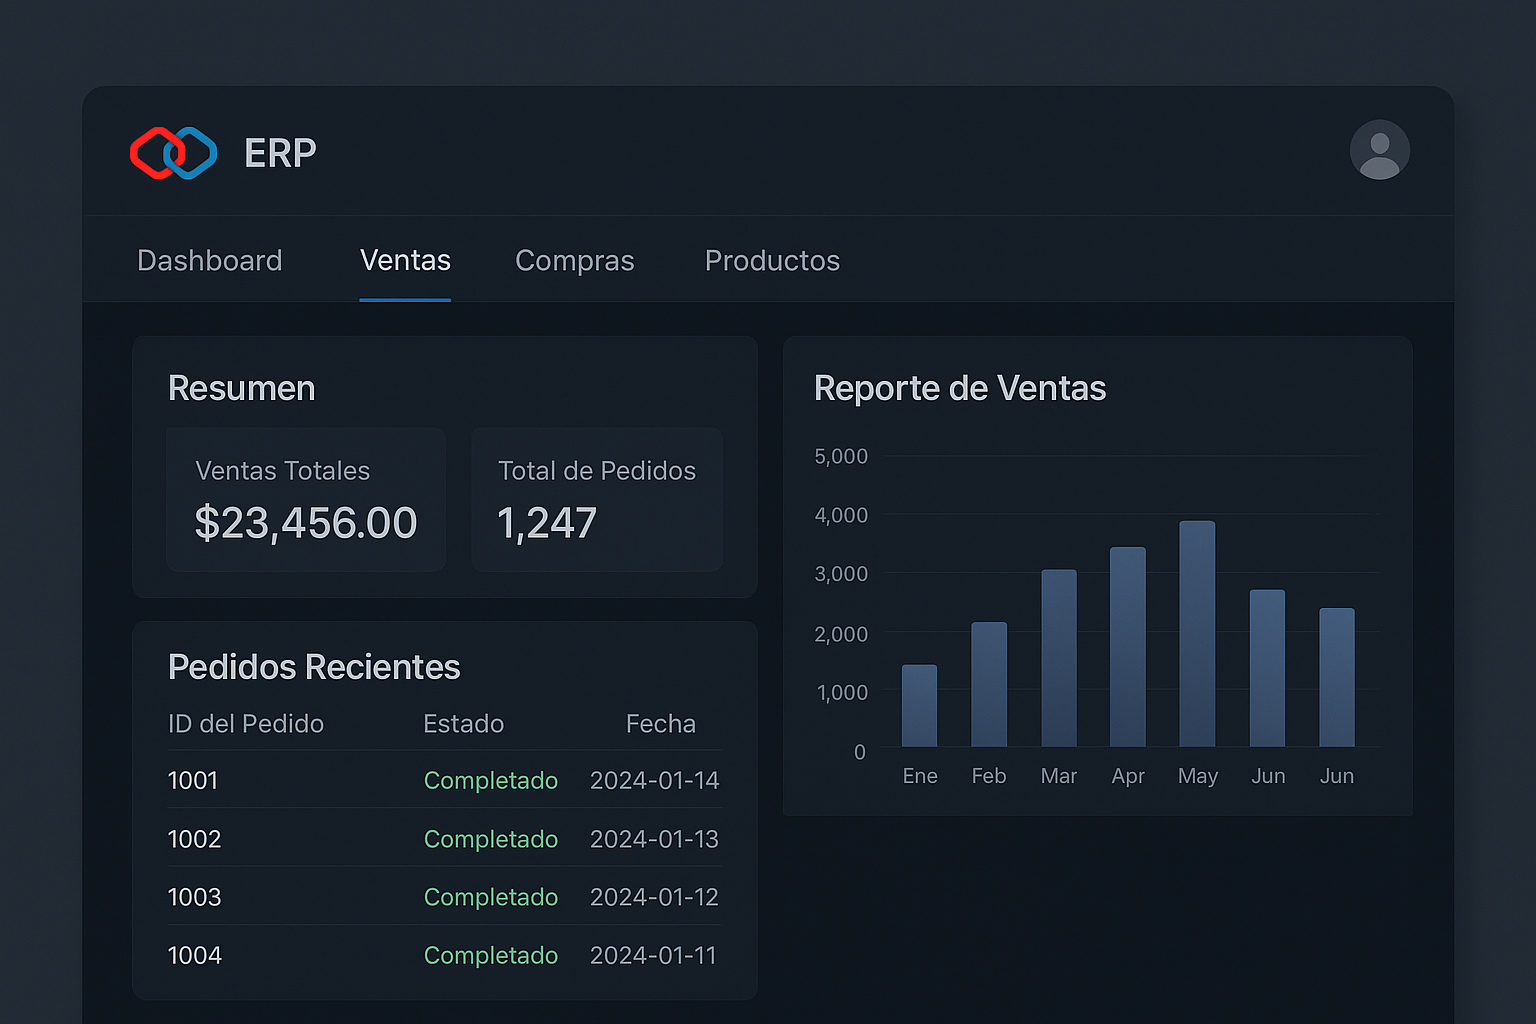Open the Compras tab
The width and height of the screenshot is (1536, 1024).
(x=575, y=260)
